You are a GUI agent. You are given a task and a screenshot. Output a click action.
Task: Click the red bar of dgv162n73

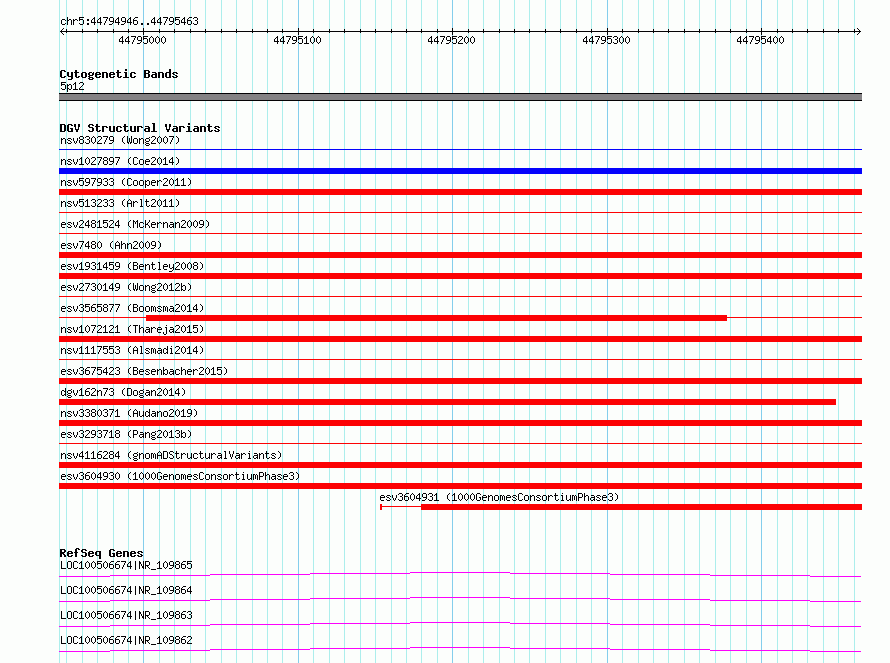[x=447, y=402]
